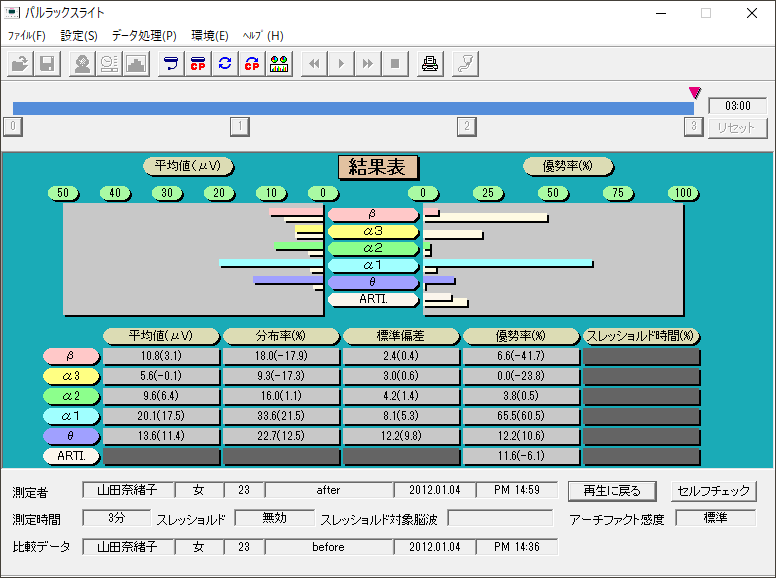Click the empty スレッショルド対象脳波 field

coord(500,518)
